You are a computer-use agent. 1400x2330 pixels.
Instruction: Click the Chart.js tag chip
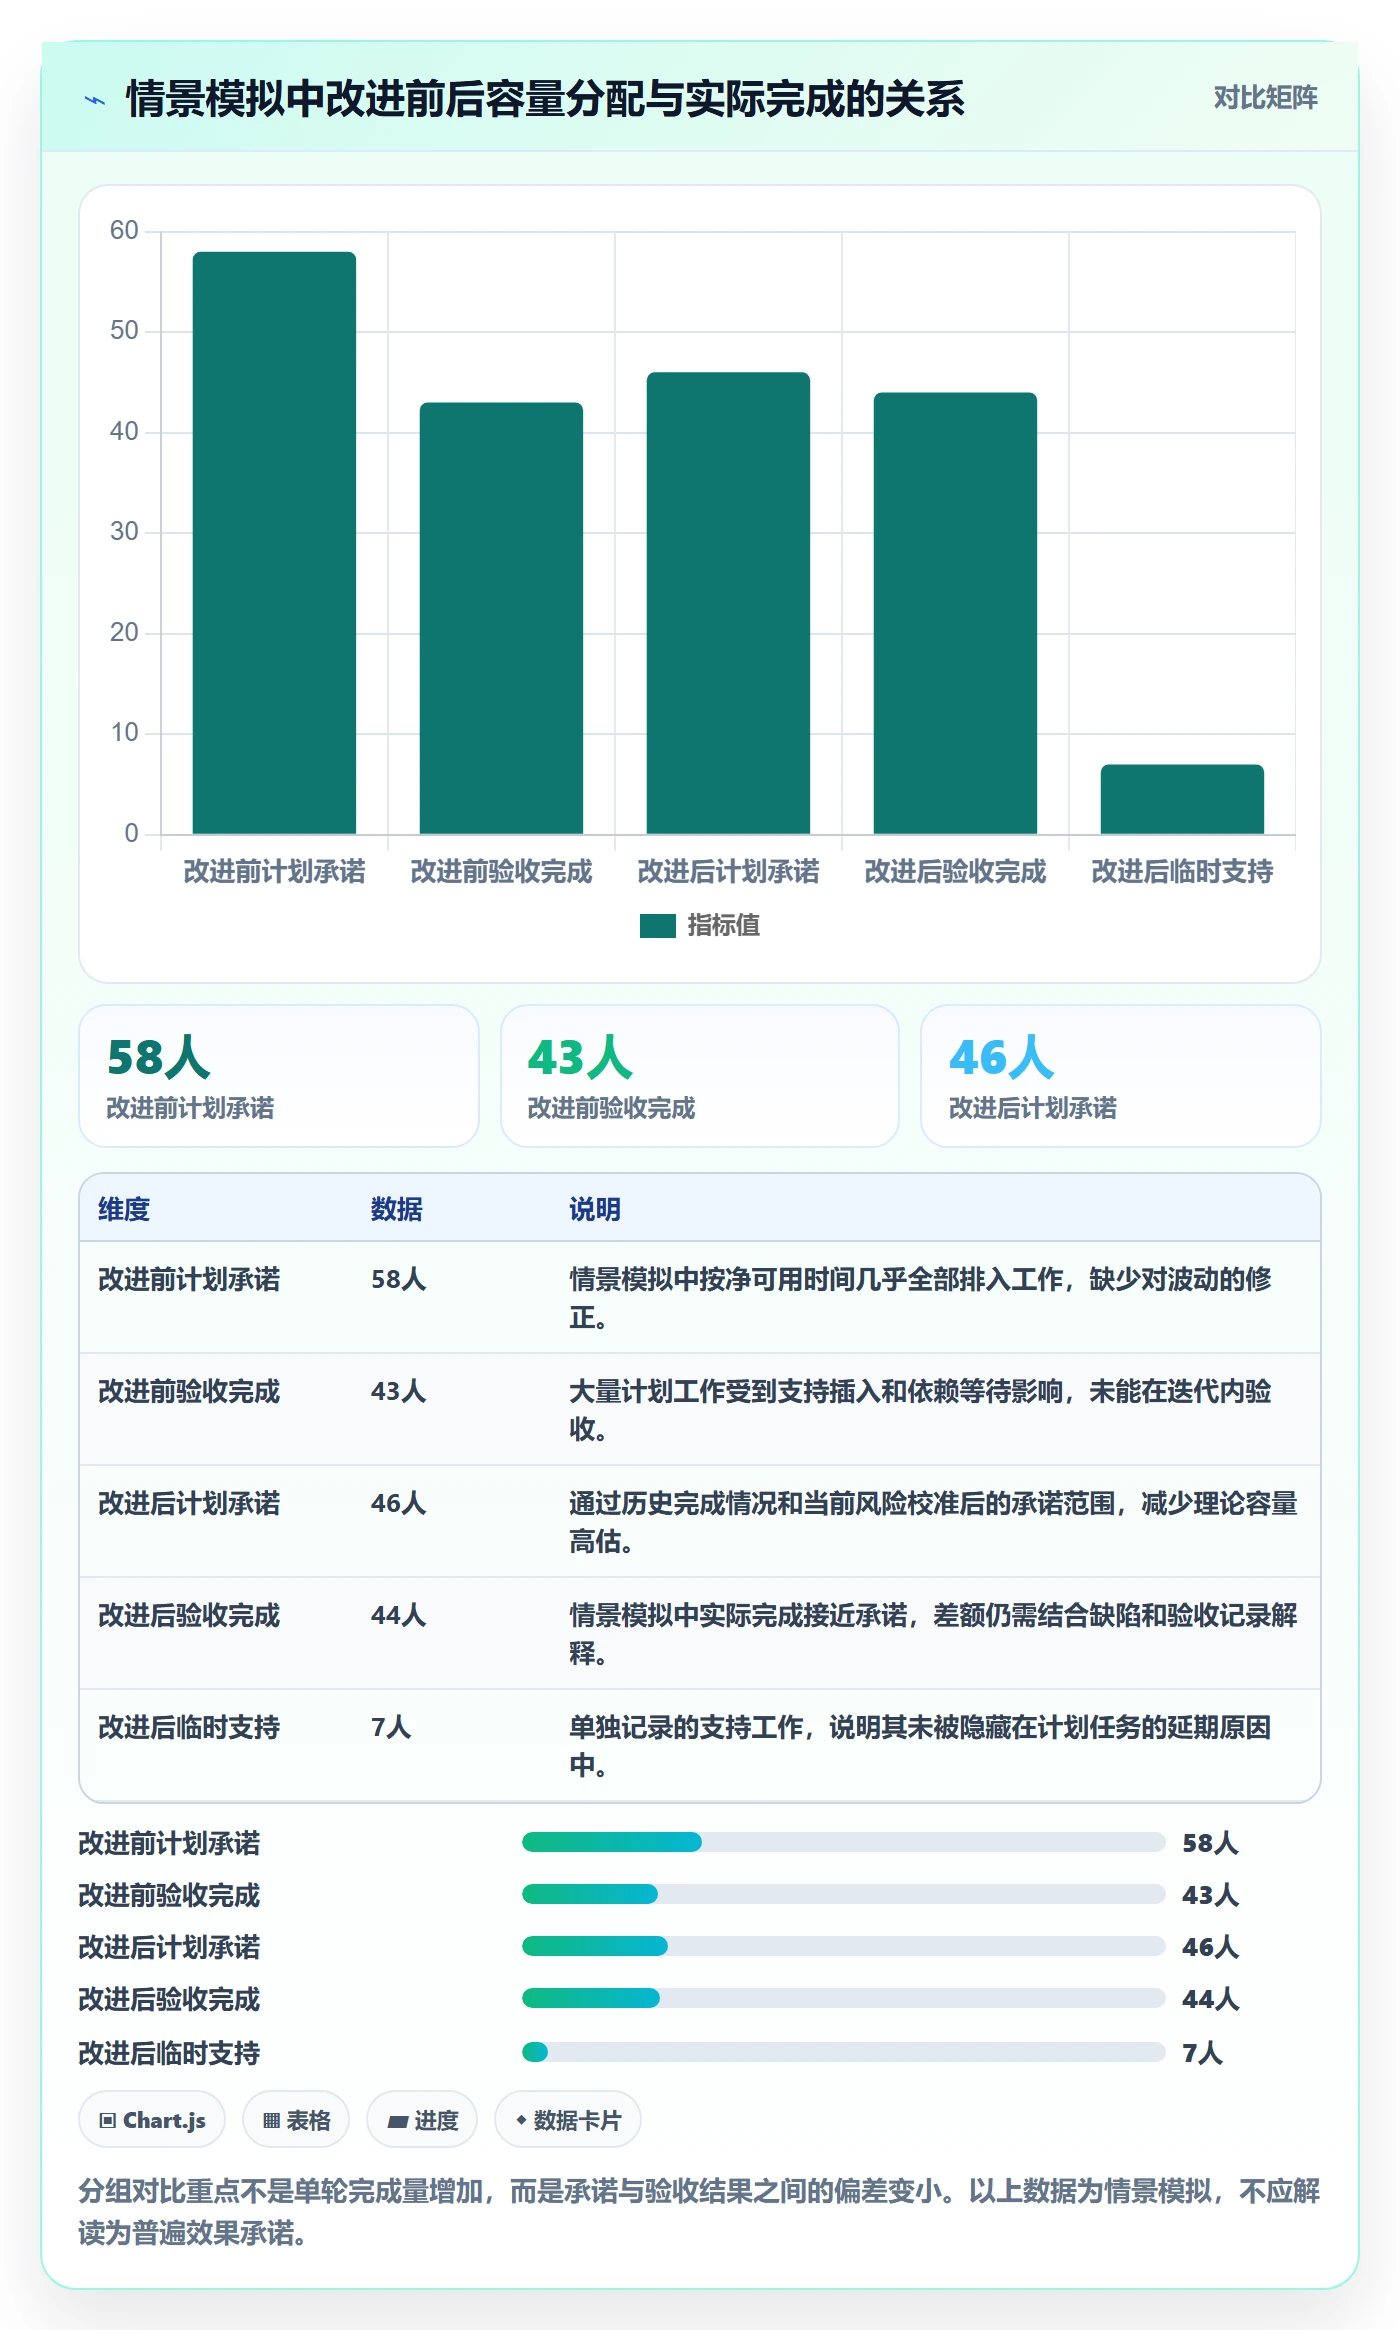(x=152, y=2120)
